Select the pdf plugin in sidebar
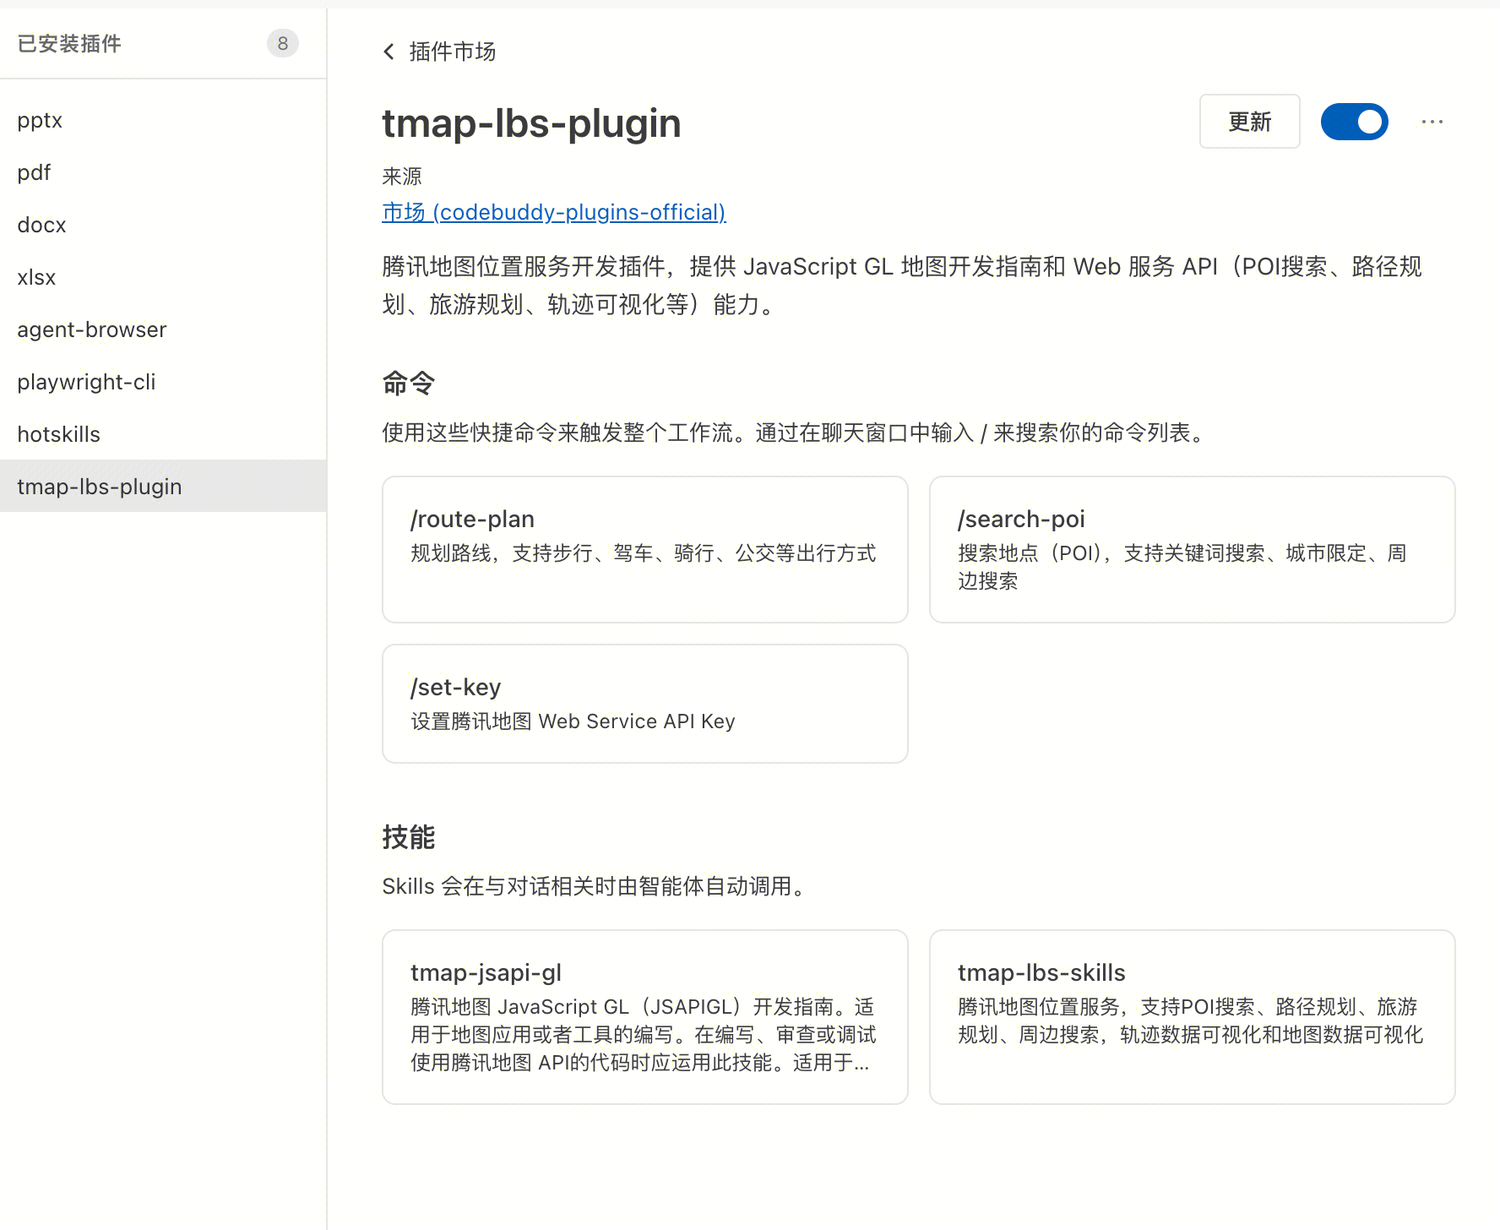Image resolution: width=1500 pixels, height=1230 pixels. click(34, 172)
